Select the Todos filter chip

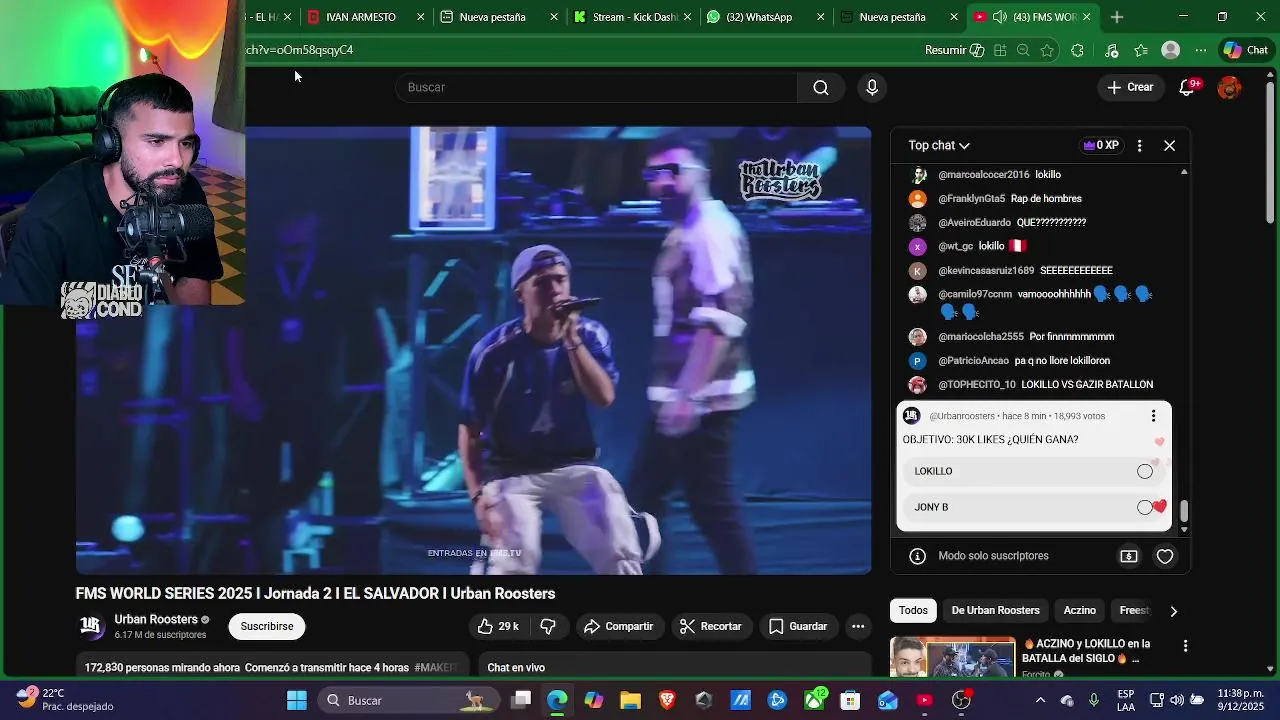click(913, 610)
